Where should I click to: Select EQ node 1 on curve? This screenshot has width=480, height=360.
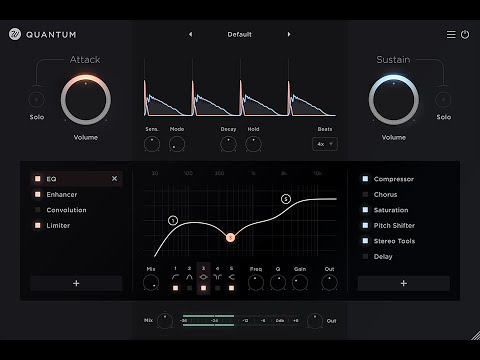[173, 220]
